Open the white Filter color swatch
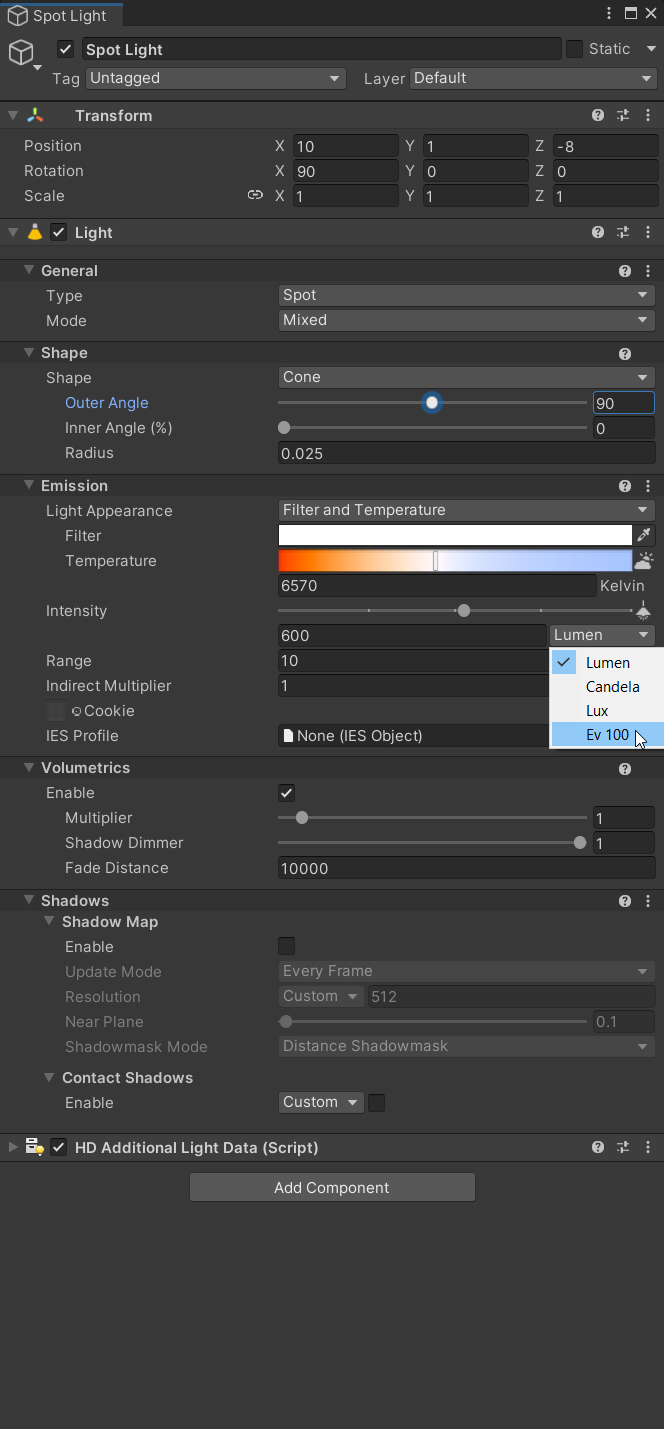Image resolution: width=664 pixels, height=1429 pixels. click(x=455, y=536)
